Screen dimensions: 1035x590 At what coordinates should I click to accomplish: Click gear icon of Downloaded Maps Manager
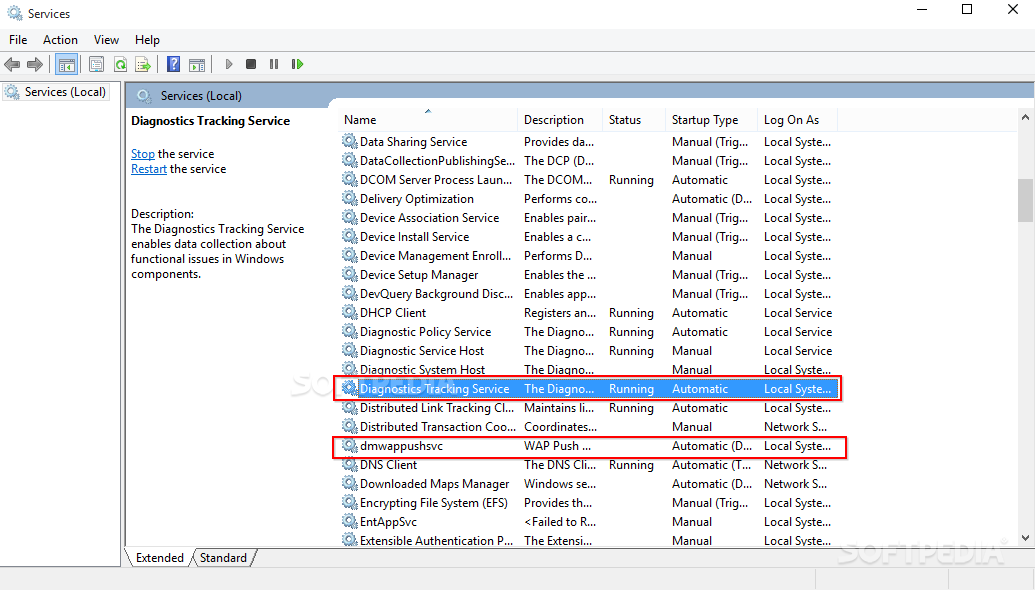(349, 483)
